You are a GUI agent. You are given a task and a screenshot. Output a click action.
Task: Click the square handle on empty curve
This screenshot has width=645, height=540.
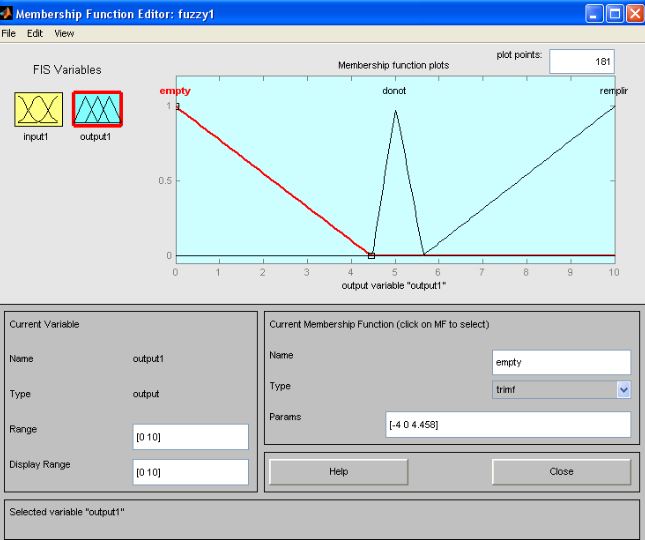pyautogui.click(x=372, y=255)
